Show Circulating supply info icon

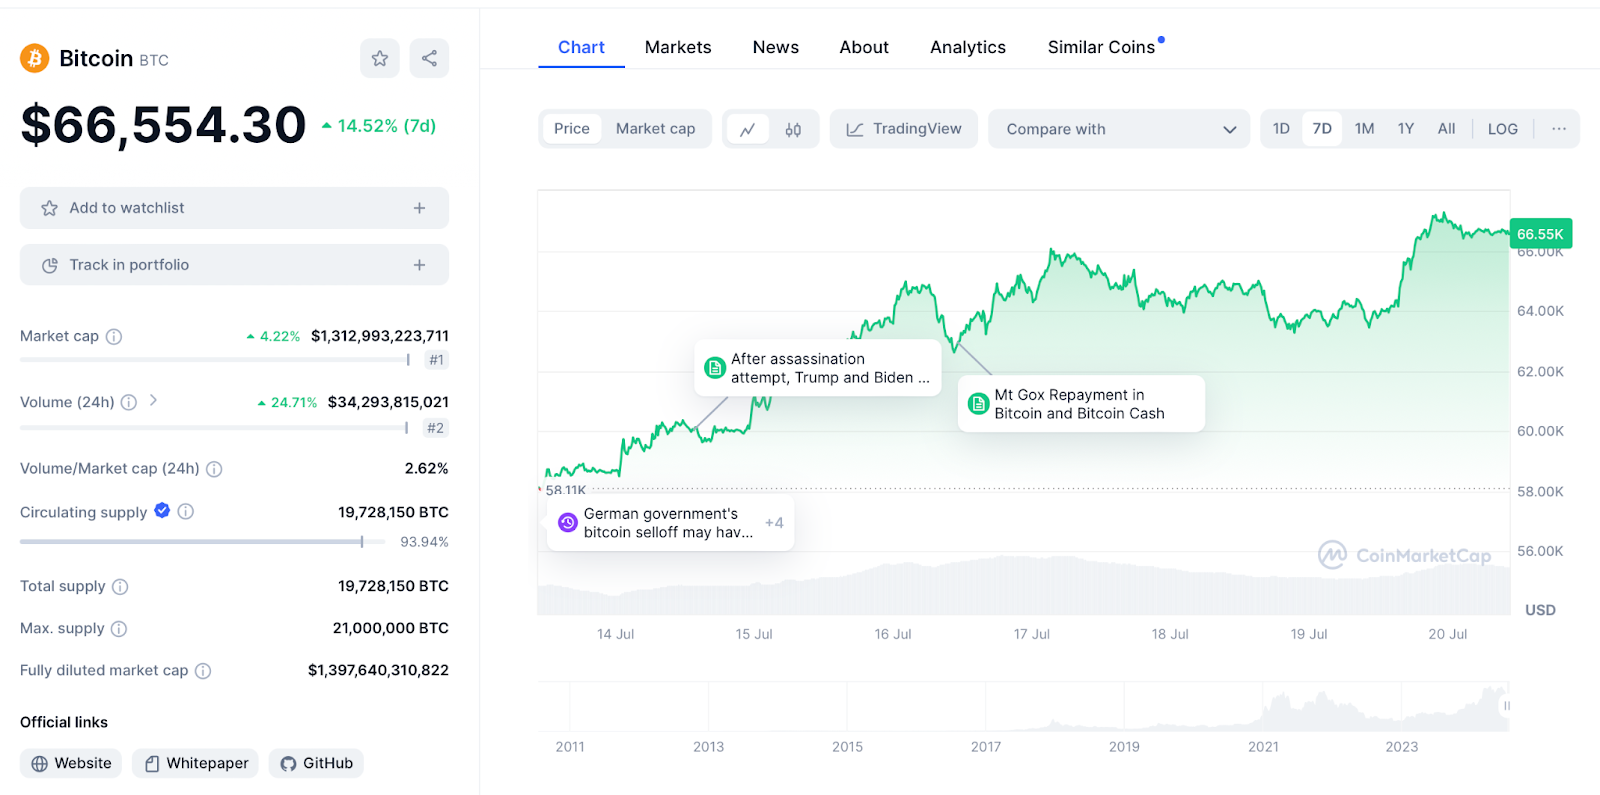click(186, 511)
